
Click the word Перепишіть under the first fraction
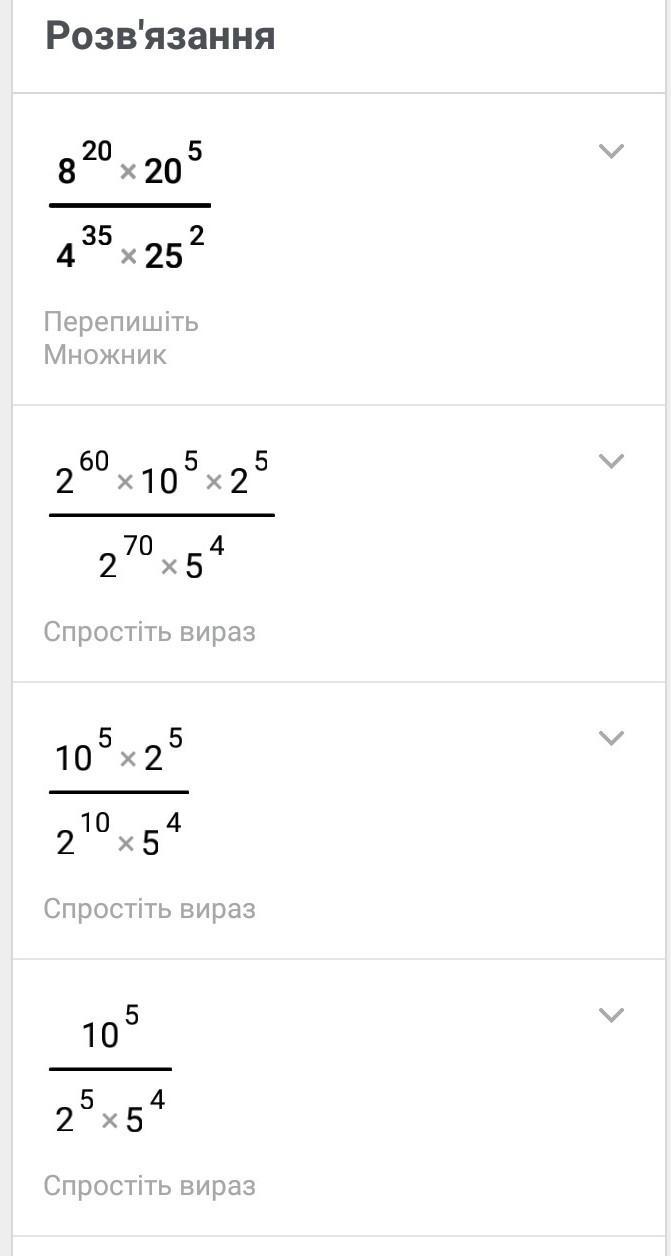pos(121,322)
